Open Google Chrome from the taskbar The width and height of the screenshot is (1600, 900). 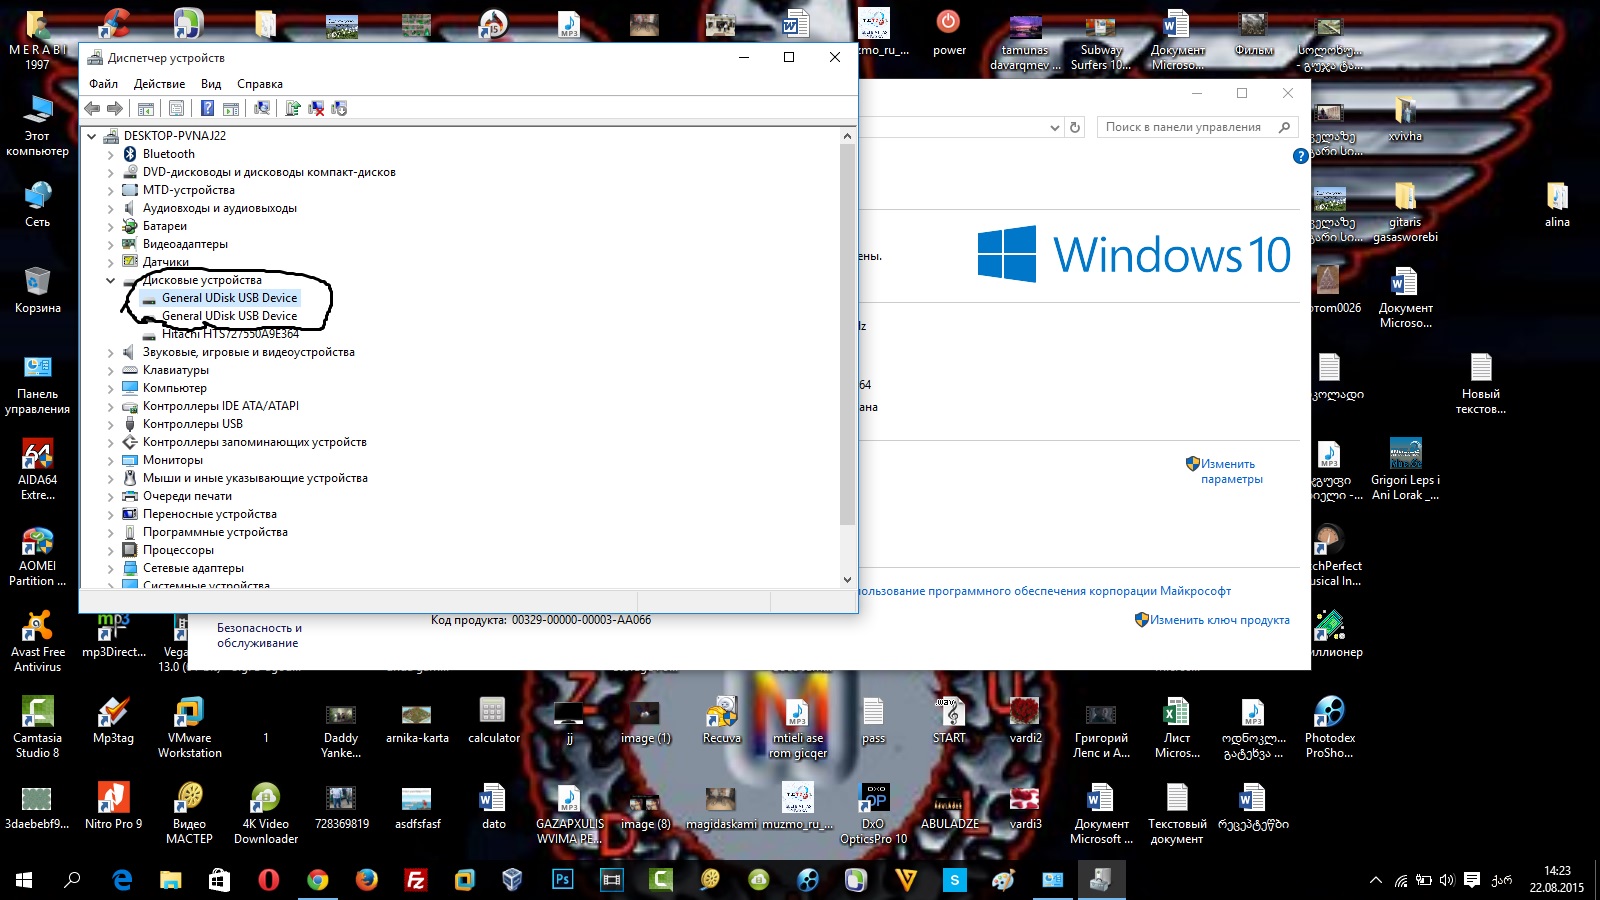click(318, 880)
